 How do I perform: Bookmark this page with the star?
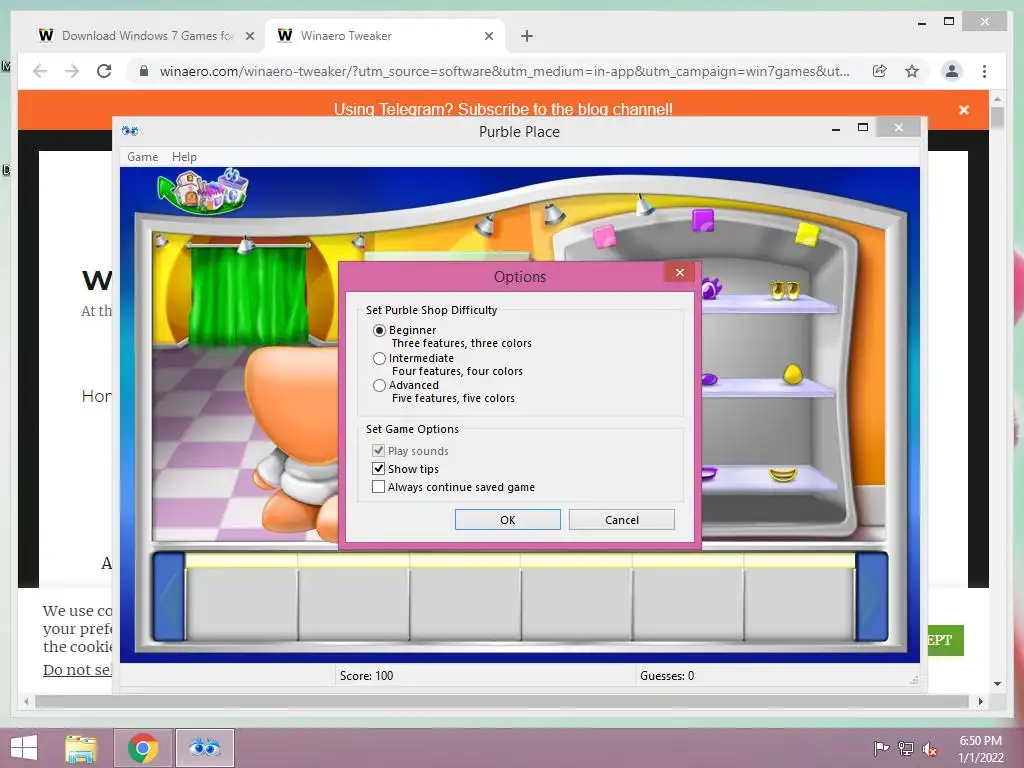coord(912,71)
